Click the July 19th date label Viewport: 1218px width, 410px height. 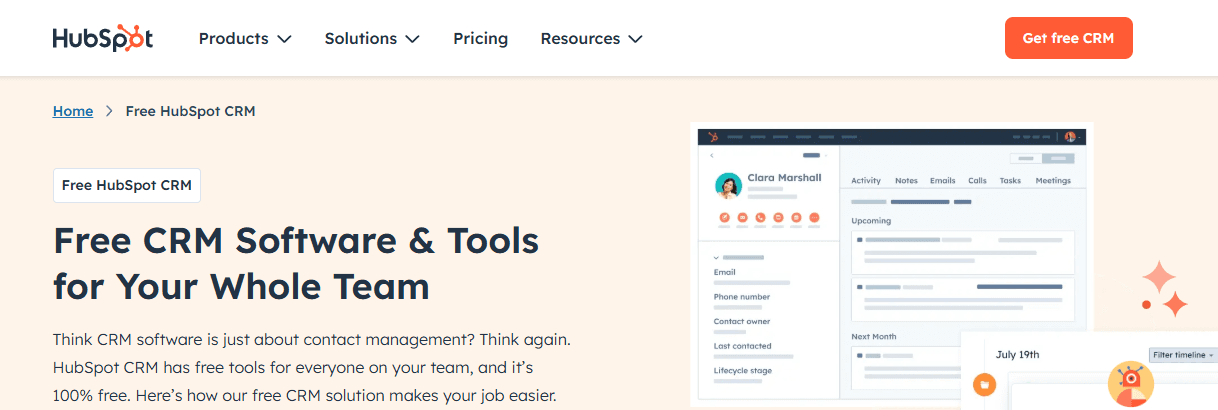point(1017,354)
